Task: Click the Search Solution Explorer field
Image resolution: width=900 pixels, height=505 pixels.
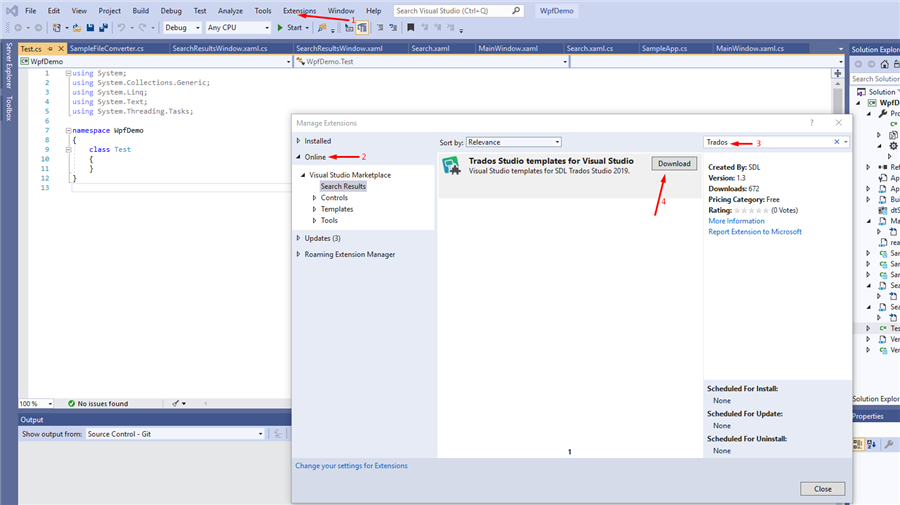Action: coord(875,79)
